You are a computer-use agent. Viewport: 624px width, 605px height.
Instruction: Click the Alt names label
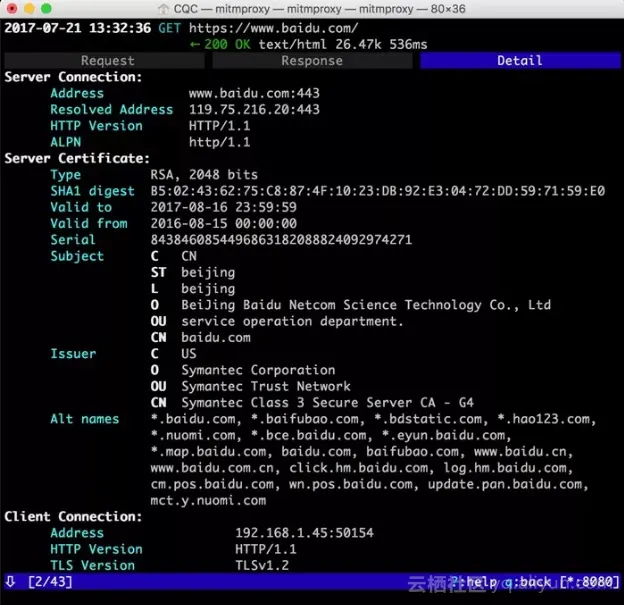pyautogui.click(x=85, y=419)
